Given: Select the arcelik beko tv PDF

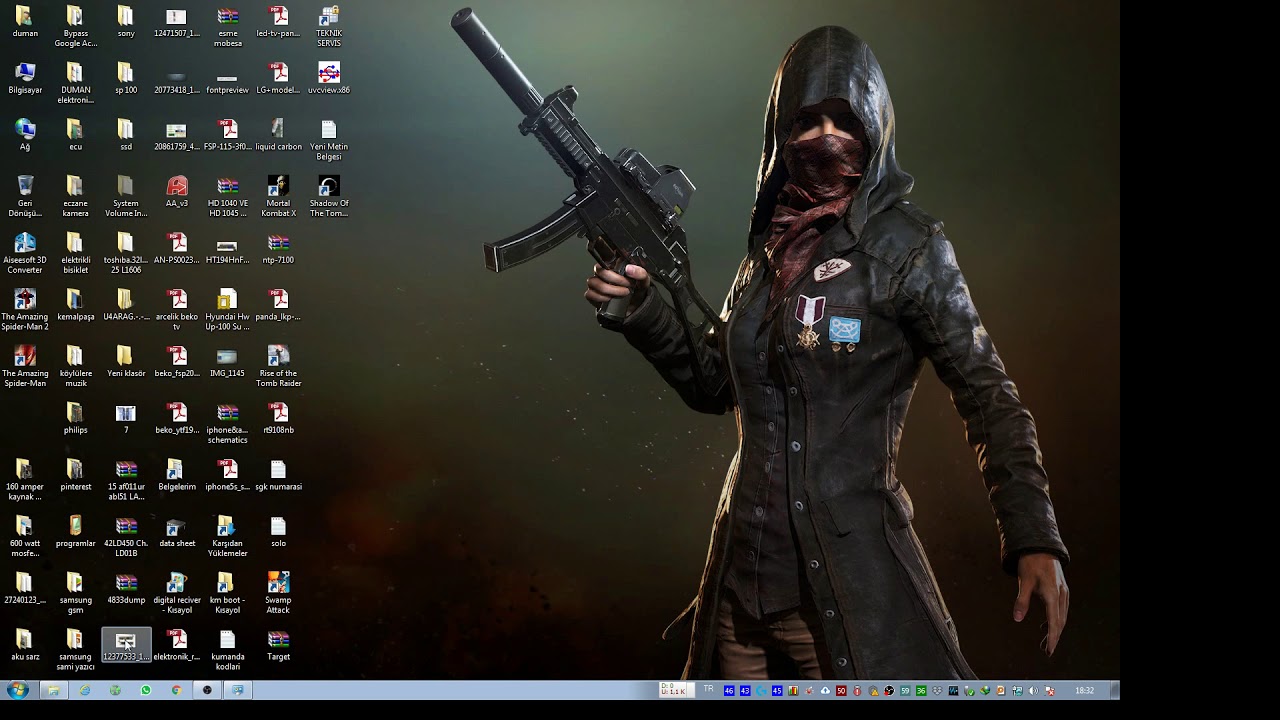Looking at the screenshot, I should coord(177,310).
